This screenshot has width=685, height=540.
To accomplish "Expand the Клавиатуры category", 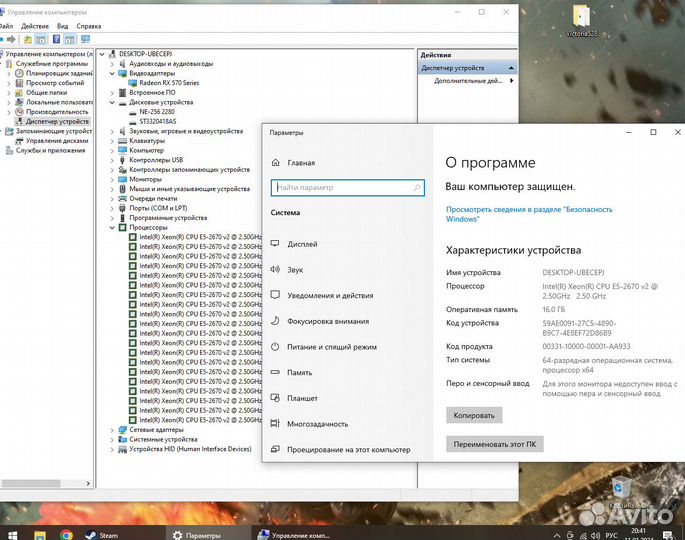I will point(112,141).
